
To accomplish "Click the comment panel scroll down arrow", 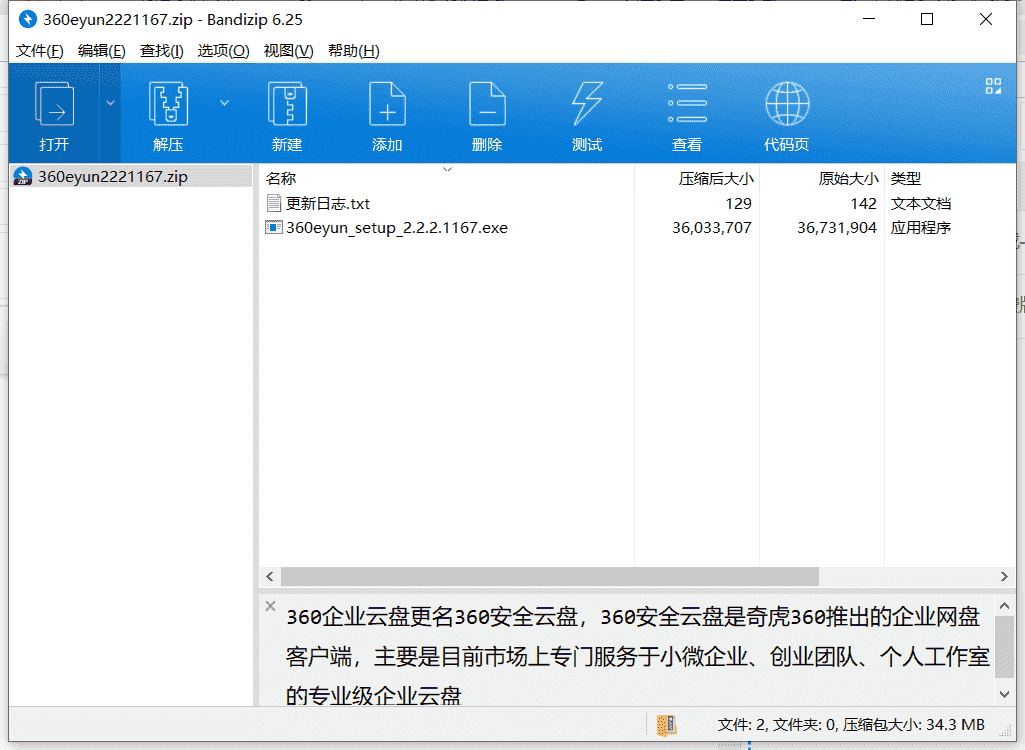I will pos(1005,694).
